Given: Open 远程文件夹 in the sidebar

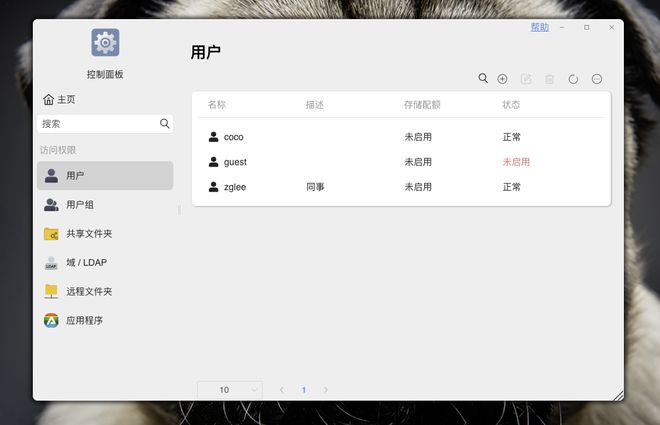Looking at the screenshot, I should point(105,291).
